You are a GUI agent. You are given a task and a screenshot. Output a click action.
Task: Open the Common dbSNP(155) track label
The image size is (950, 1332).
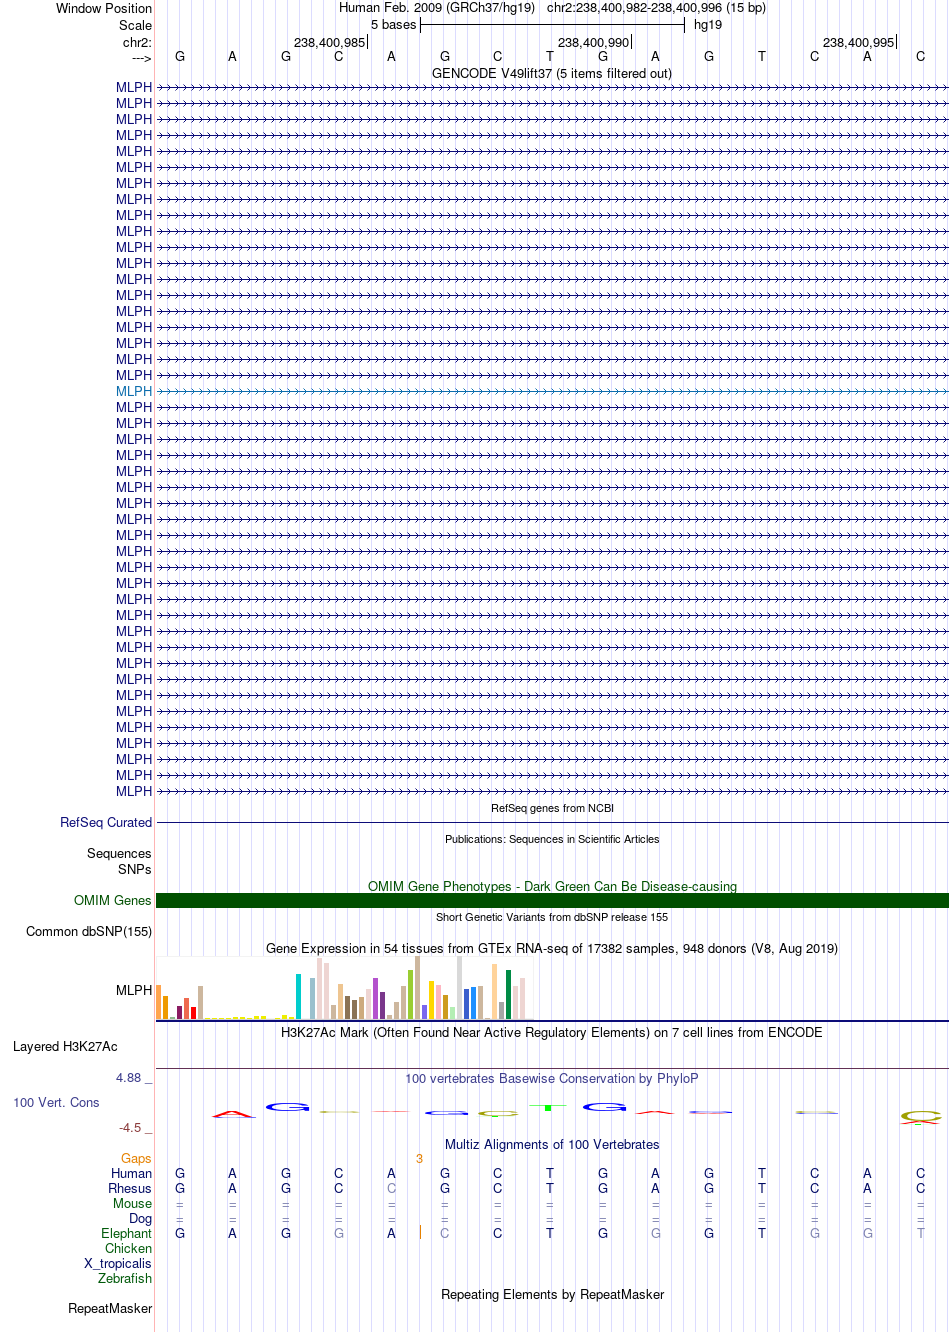point(89,931)
